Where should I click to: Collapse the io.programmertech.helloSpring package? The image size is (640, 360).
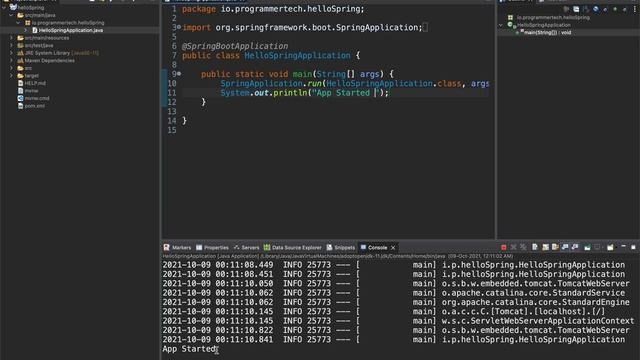click(19, 23)
